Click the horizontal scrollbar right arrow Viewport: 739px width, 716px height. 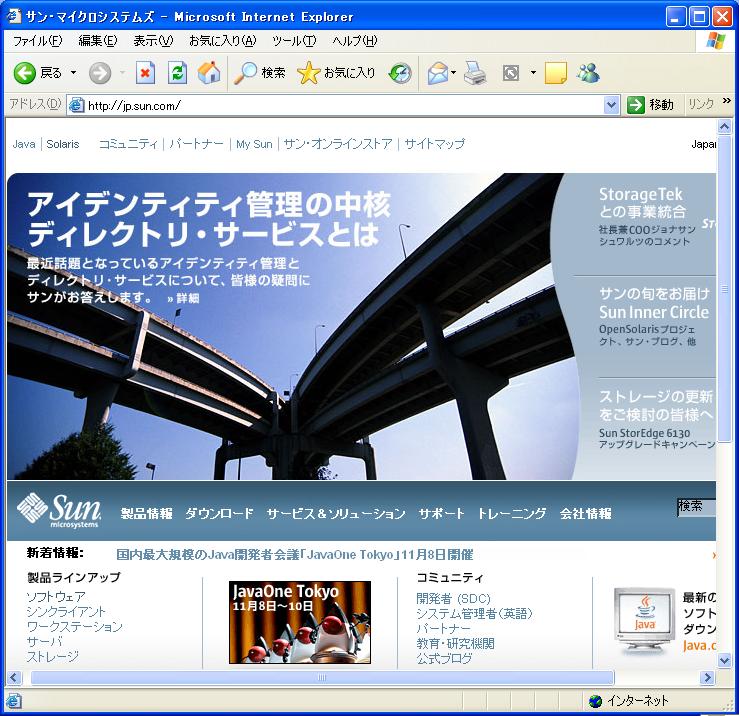tap(707, 678)
